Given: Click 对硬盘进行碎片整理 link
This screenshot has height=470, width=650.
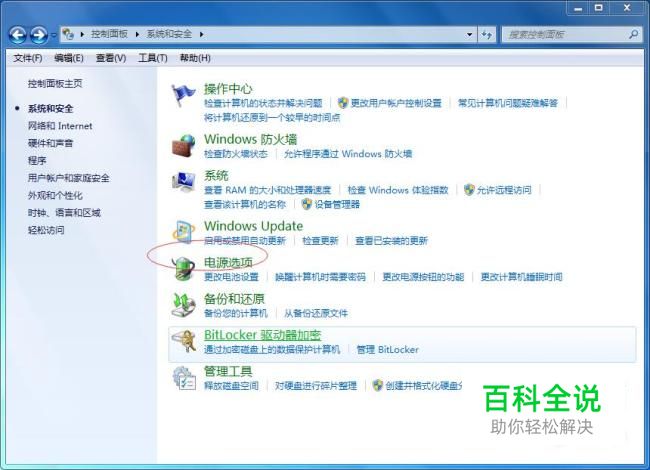Looking at the screenshot, I should coord(316,386).
